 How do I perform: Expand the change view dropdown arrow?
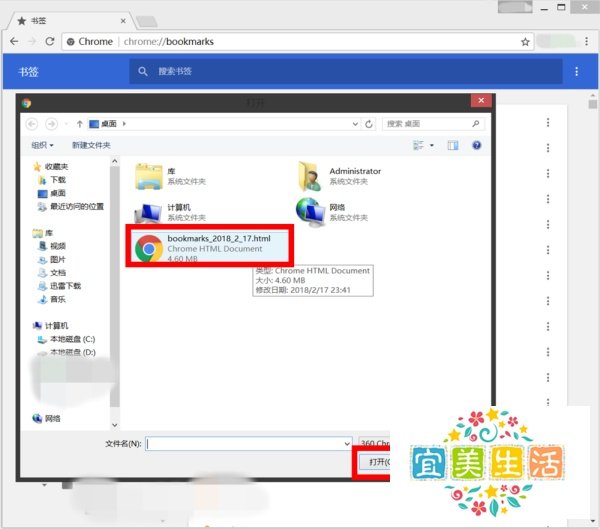coord(432,145)
